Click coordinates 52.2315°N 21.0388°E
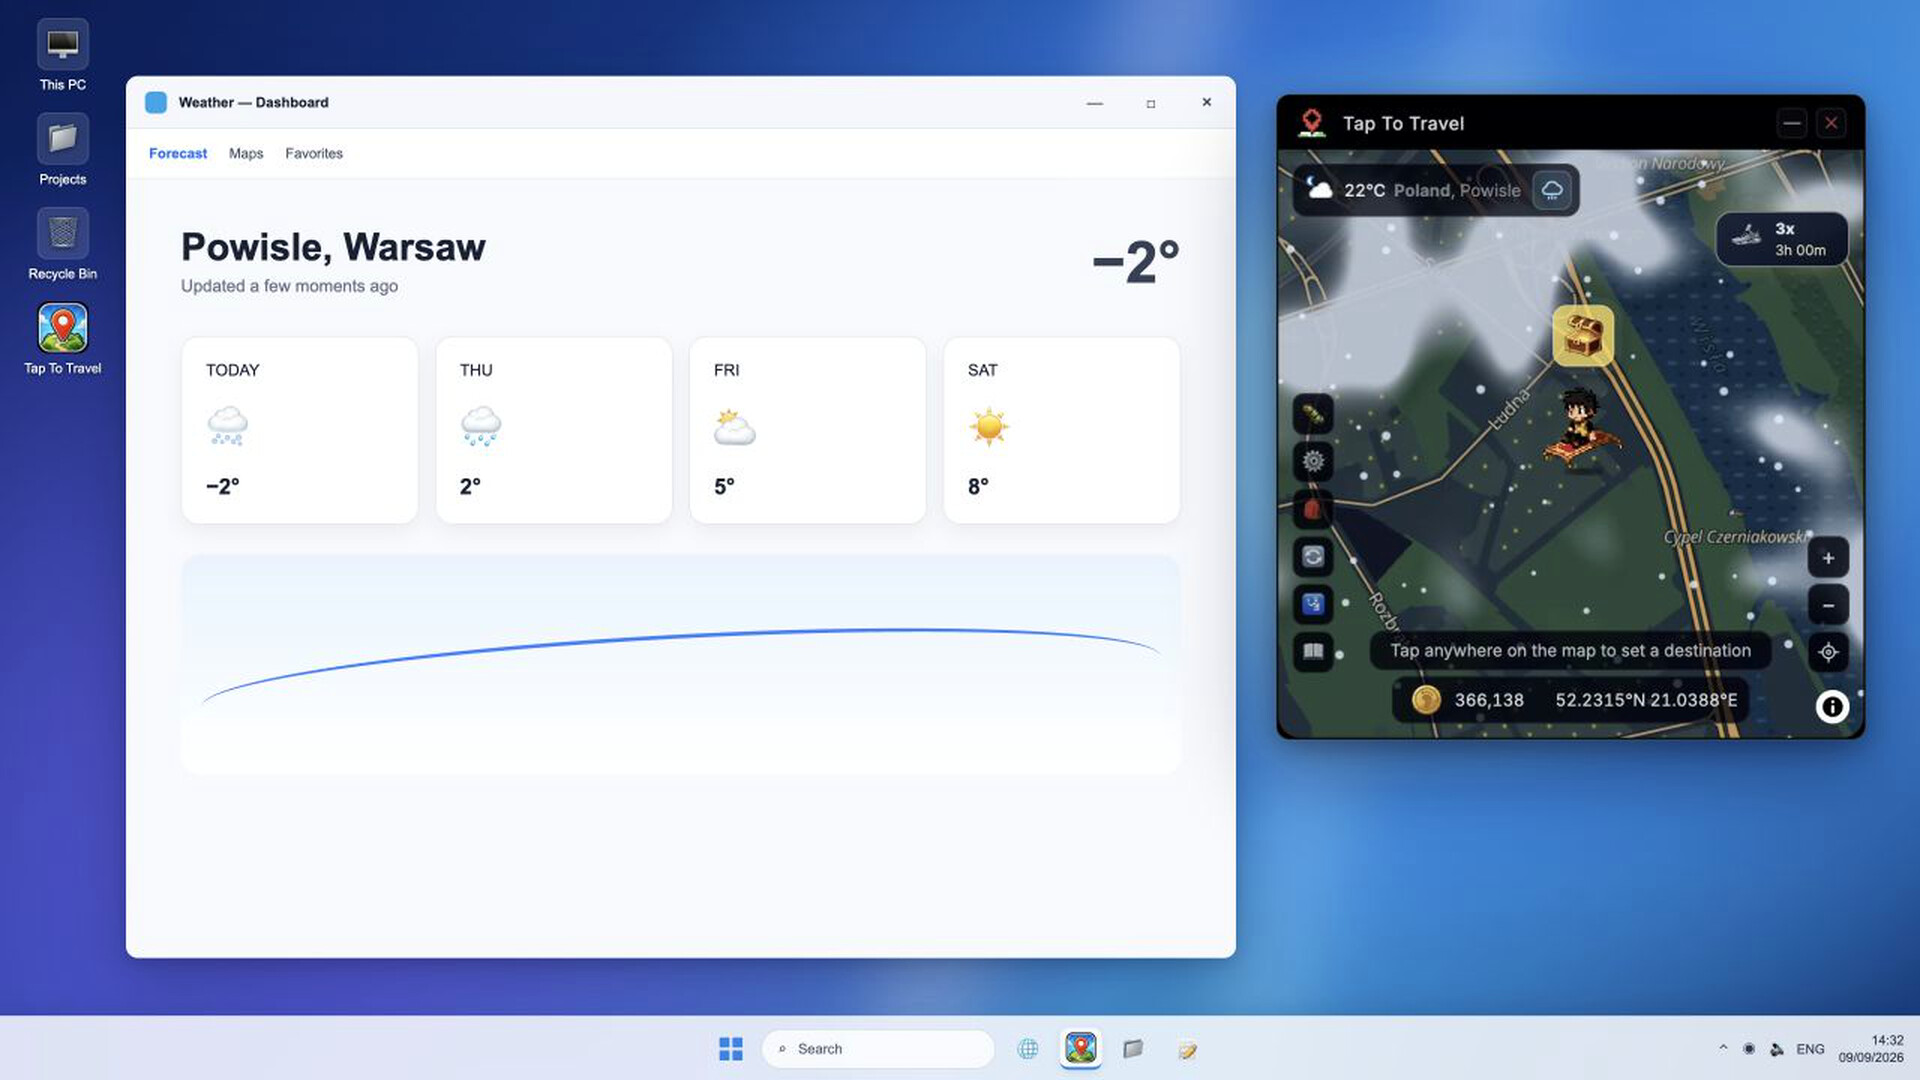 coord(1646,700)
